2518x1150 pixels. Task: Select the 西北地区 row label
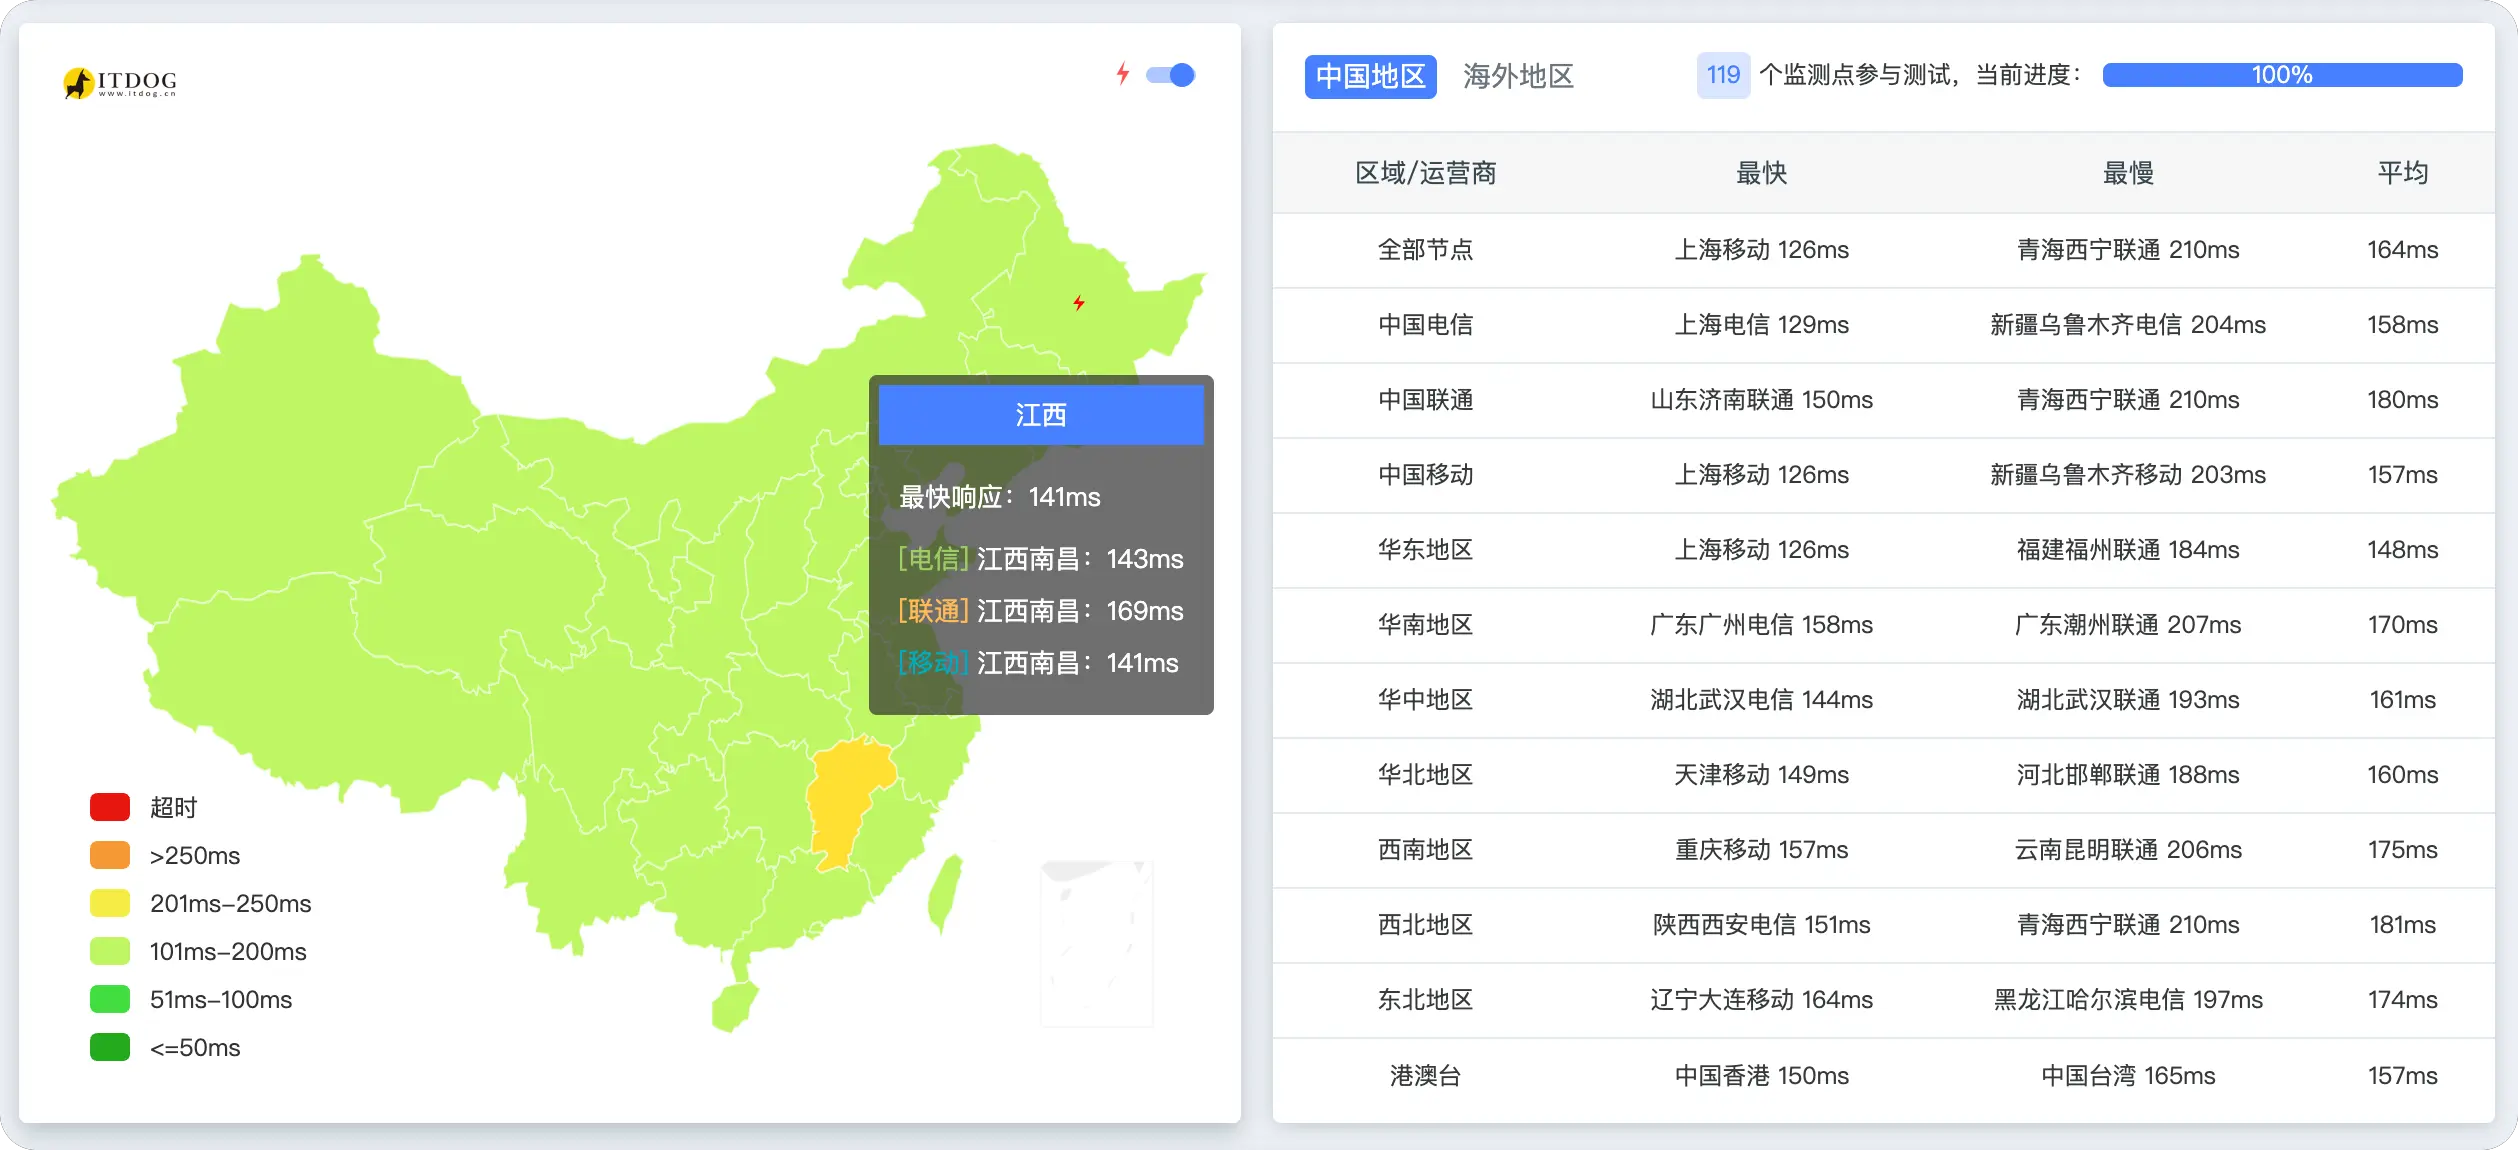pyautogui.click(x=1425, y=924)
